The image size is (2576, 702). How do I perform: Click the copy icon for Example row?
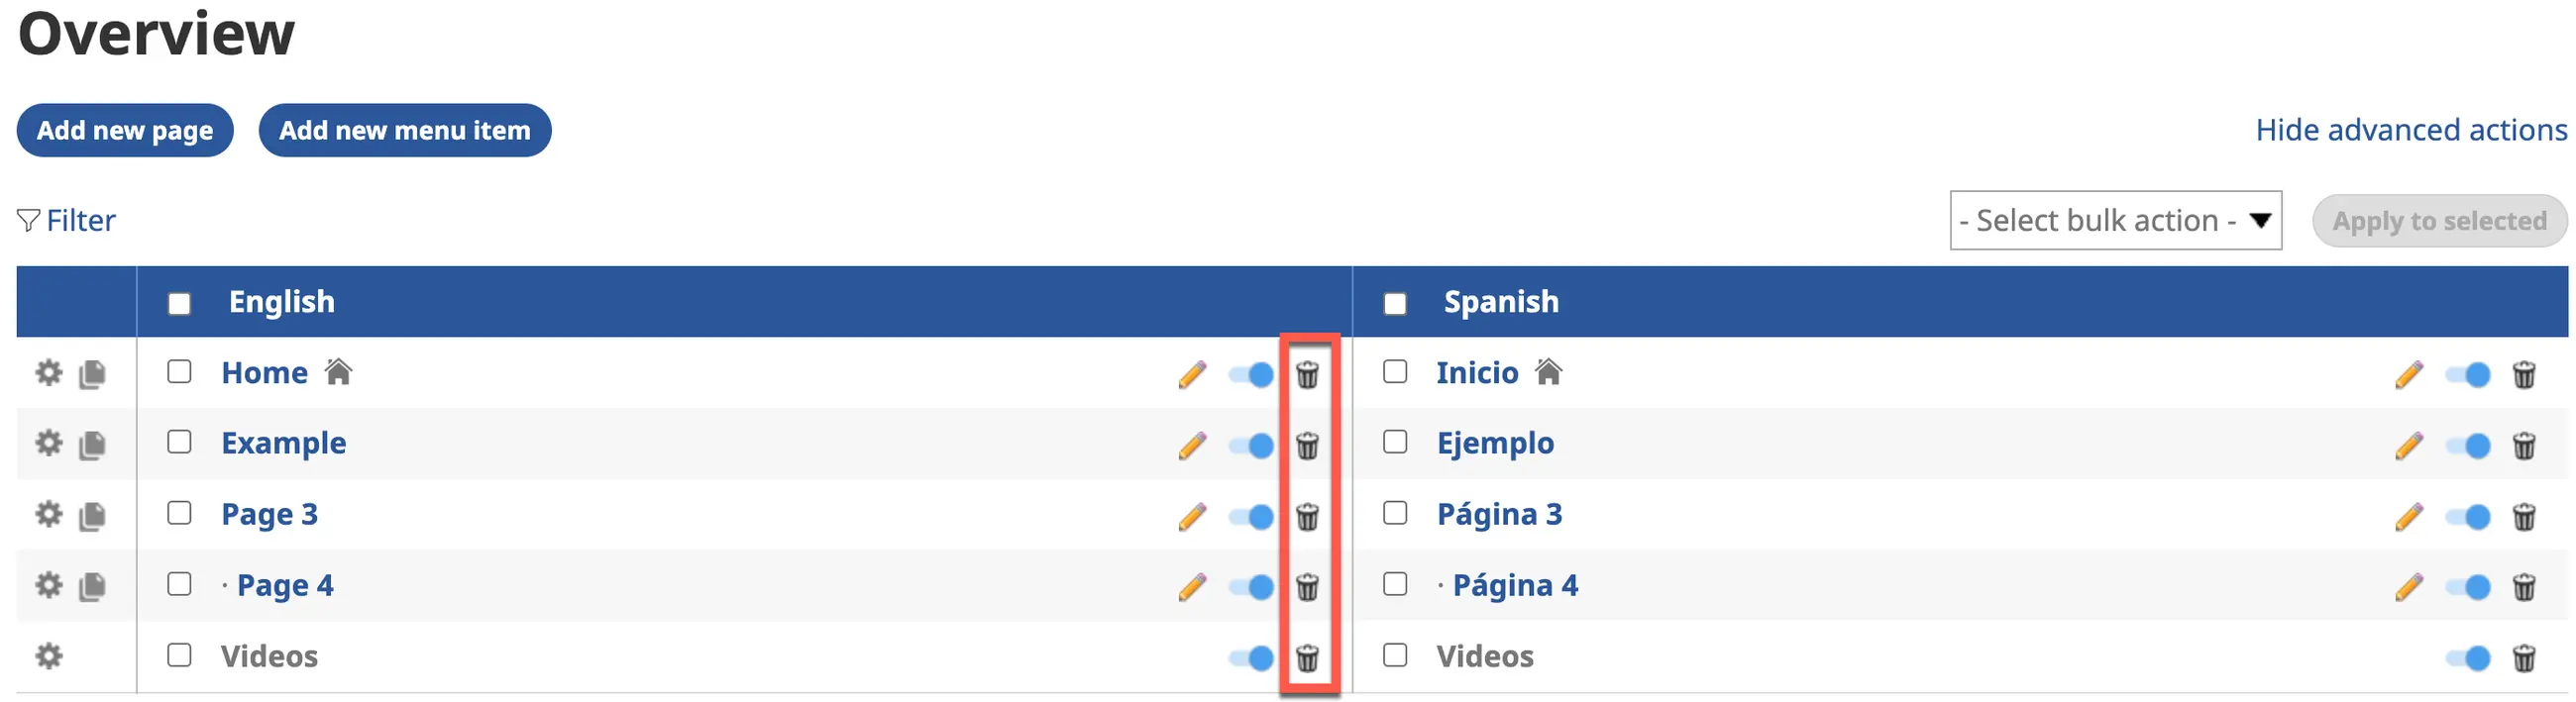point(92,444)
